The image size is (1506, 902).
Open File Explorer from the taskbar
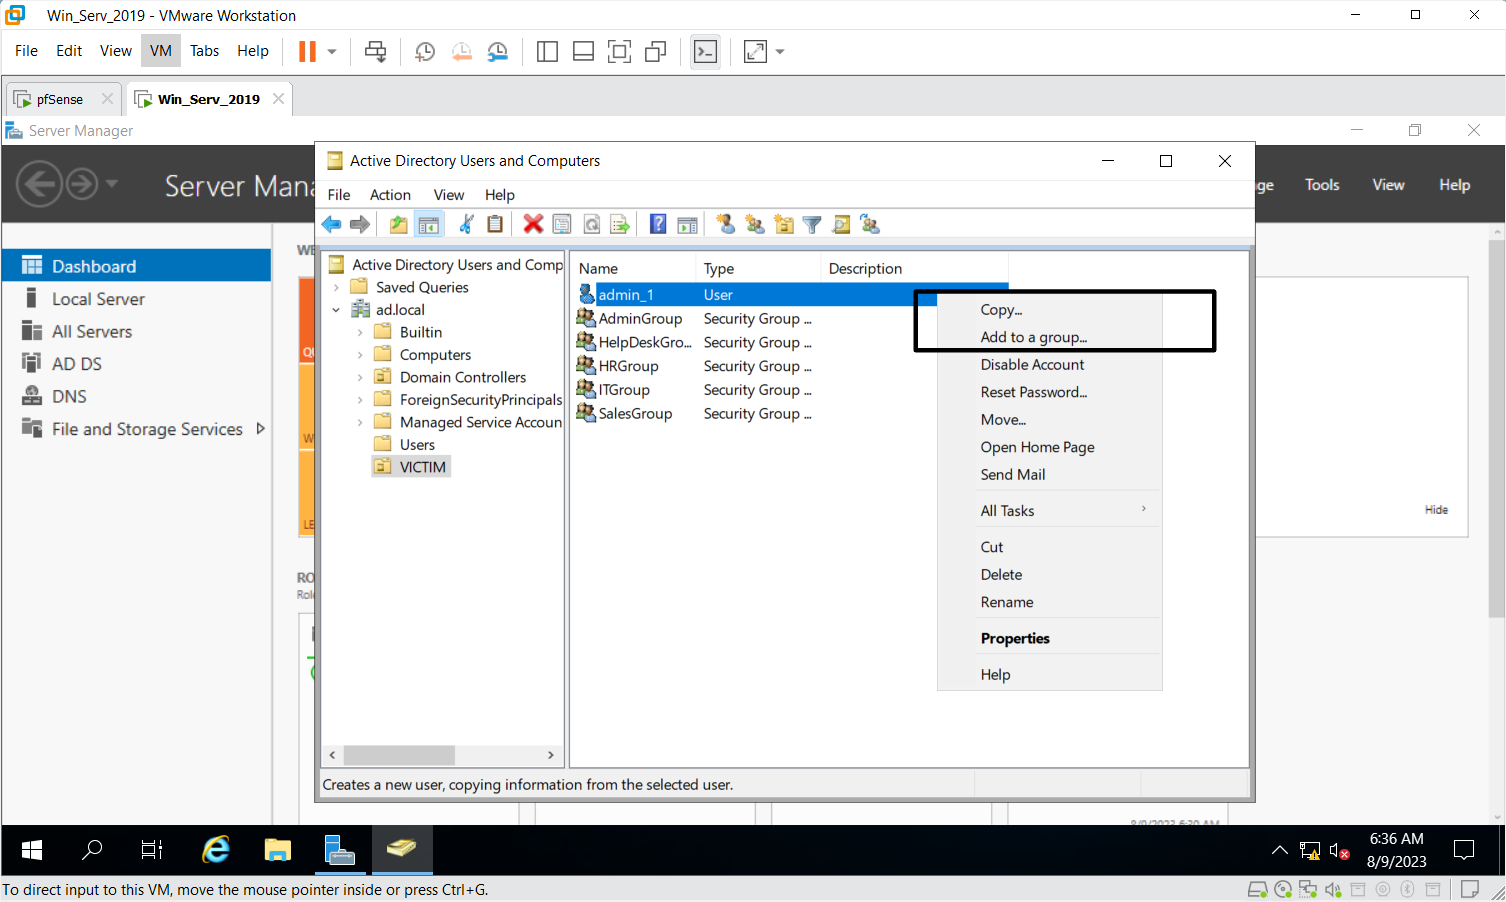click(x=277, y=850)
